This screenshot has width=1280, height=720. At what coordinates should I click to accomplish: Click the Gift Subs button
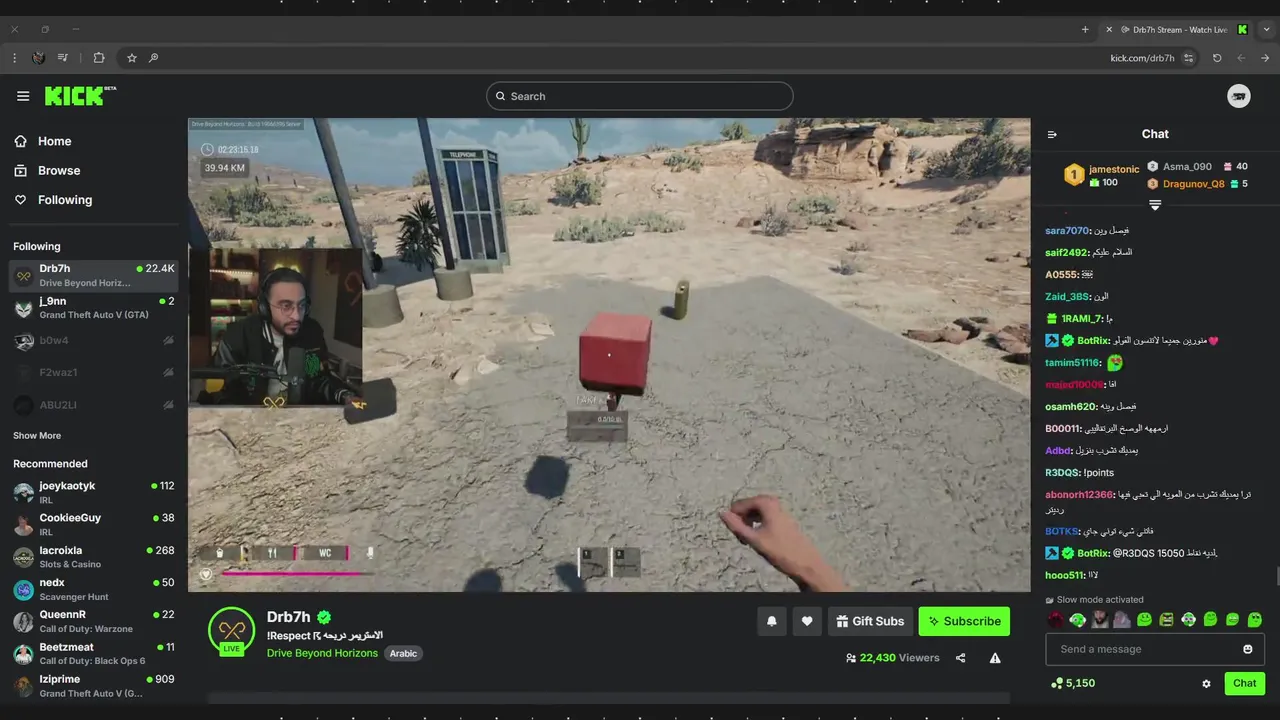click(869, 621)
